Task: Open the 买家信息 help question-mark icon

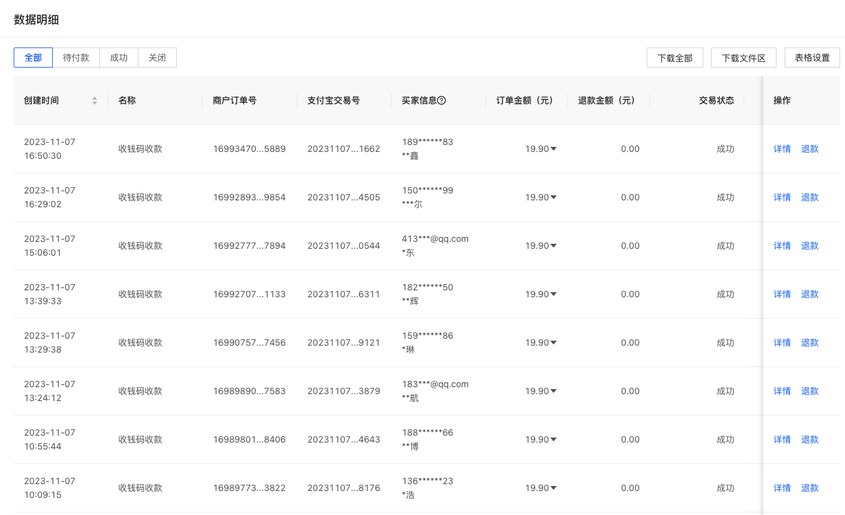Action: pyautogui.click(x=441, y=100)
